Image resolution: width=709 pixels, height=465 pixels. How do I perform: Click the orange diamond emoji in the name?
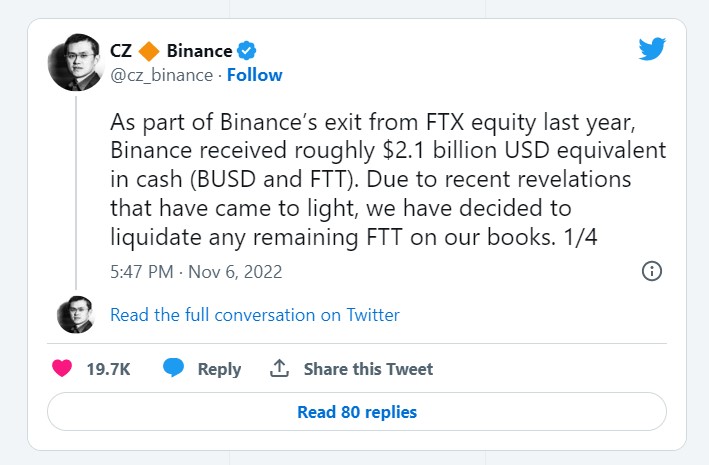tap(149, 51)
